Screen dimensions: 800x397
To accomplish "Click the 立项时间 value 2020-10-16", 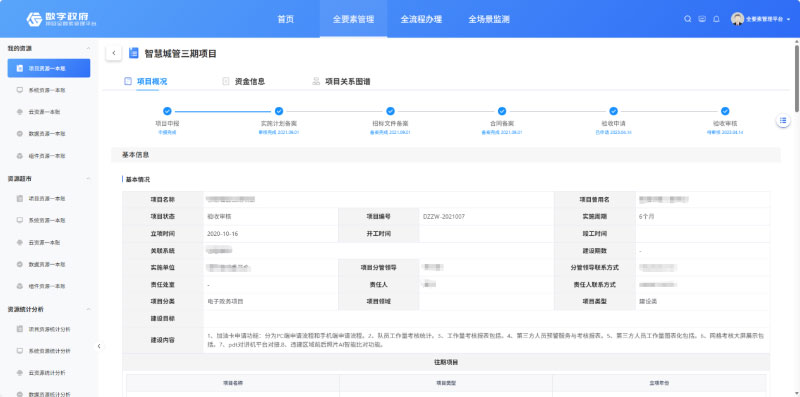I will pyautogui.click(x=223, y=234).
